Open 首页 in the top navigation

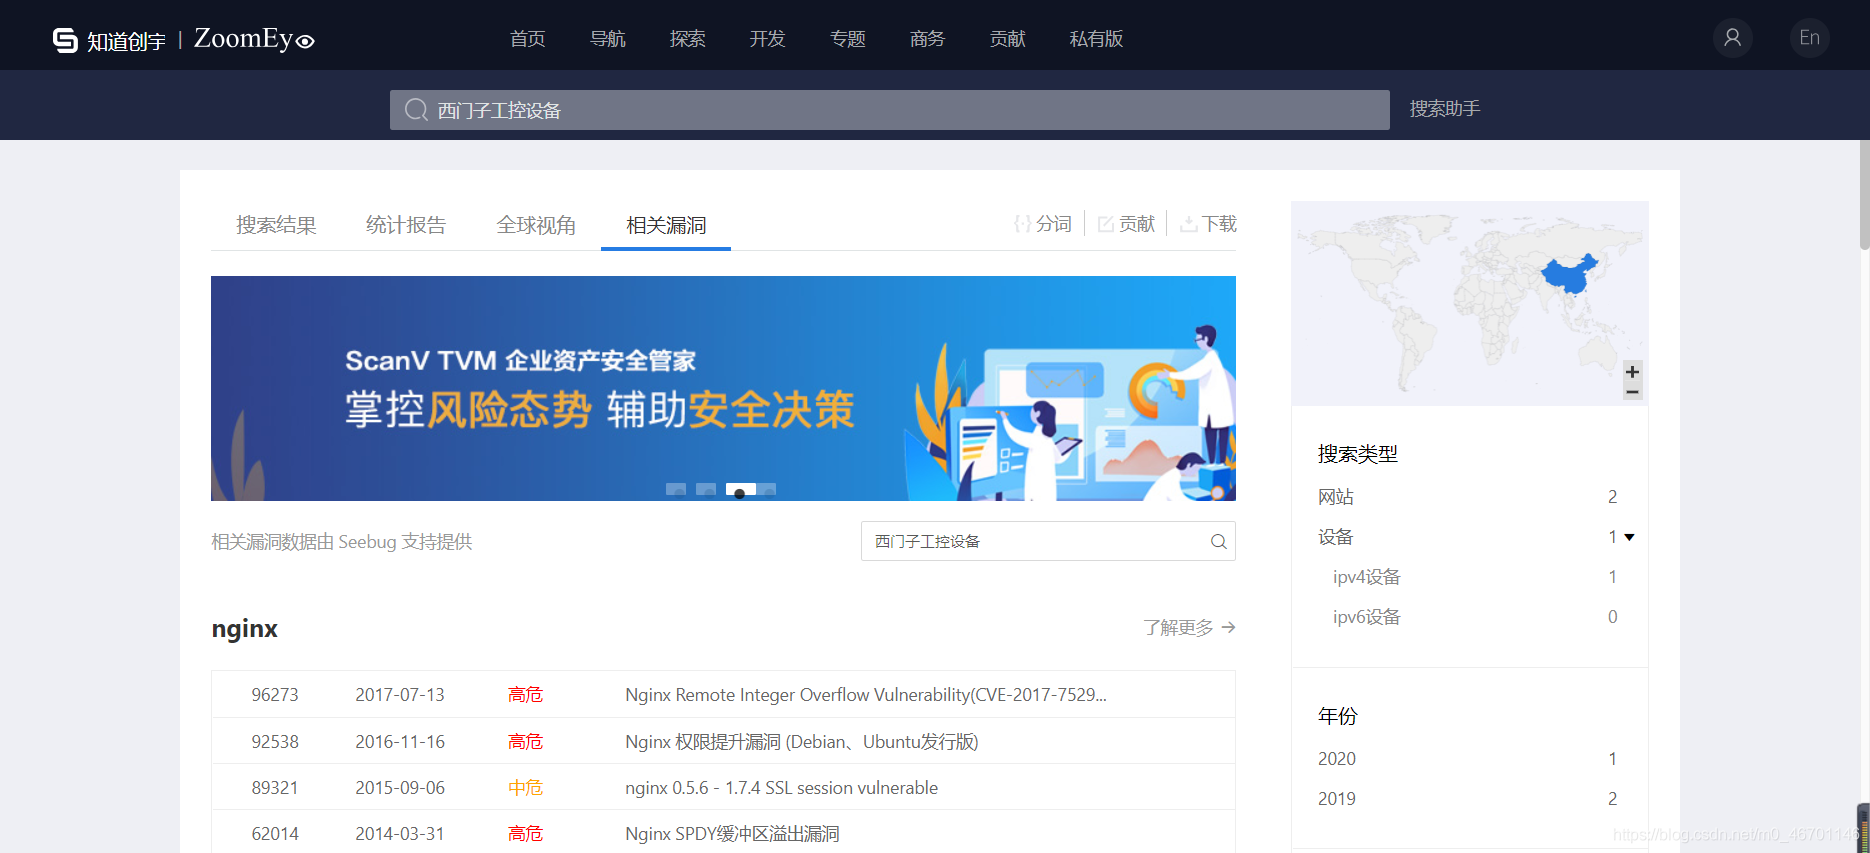[528, 39]
